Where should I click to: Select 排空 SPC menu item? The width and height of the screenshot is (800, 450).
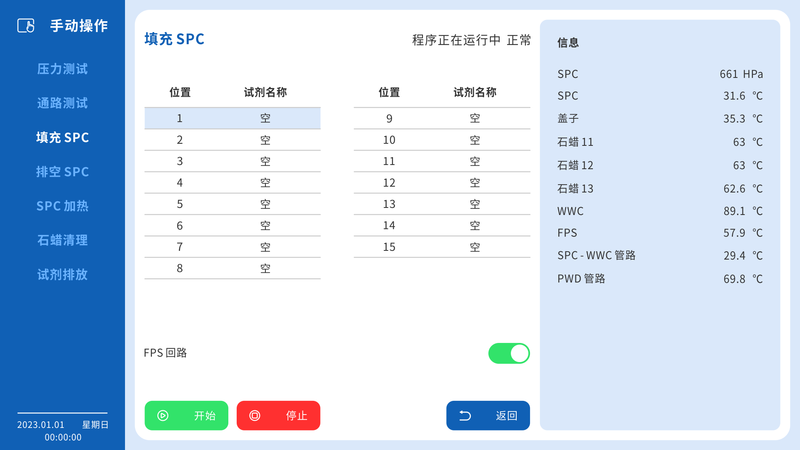[62, 171]
